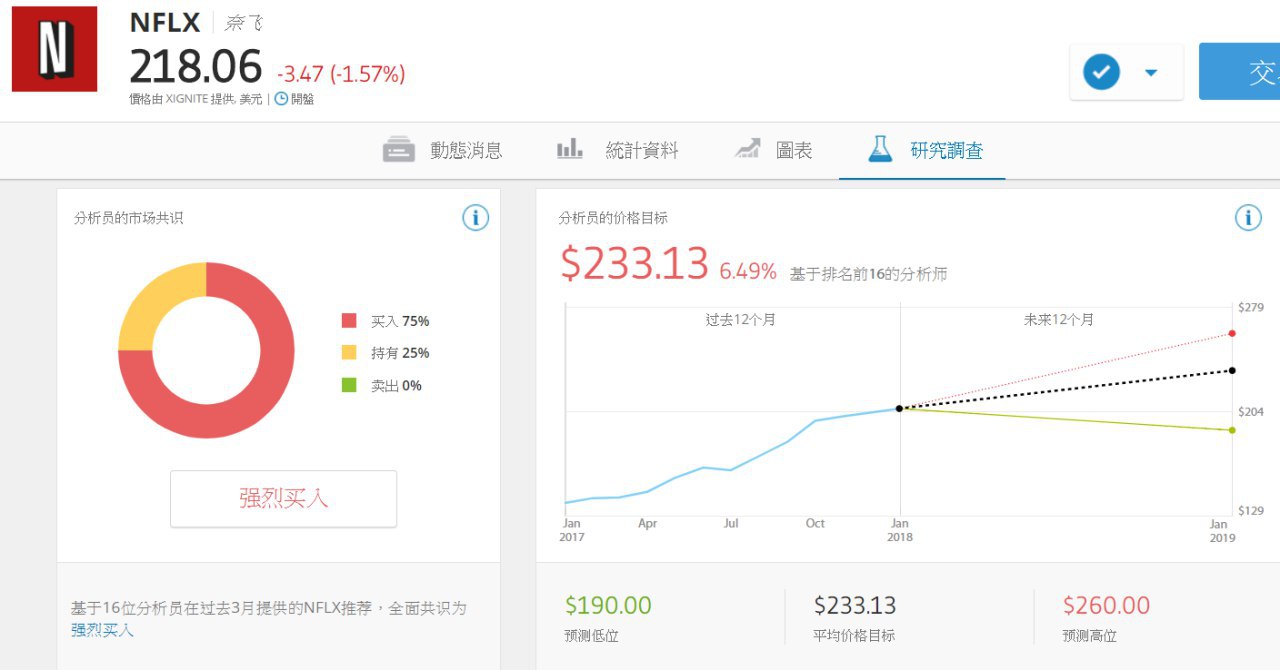Click the black average forecast chart endpoint
The image size is (1280, 670).
coord(1232,370)
